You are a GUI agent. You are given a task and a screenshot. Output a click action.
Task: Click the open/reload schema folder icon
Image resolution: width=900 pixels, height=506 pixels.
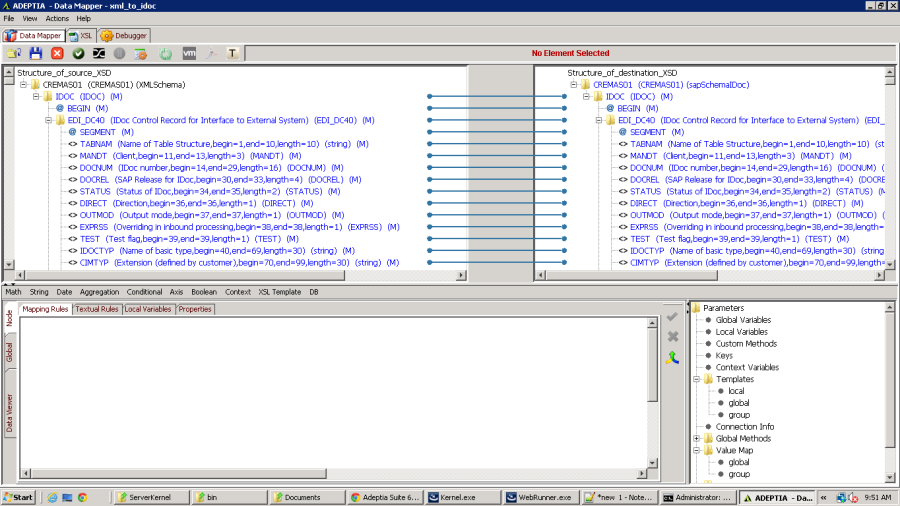tap(14, 53)
